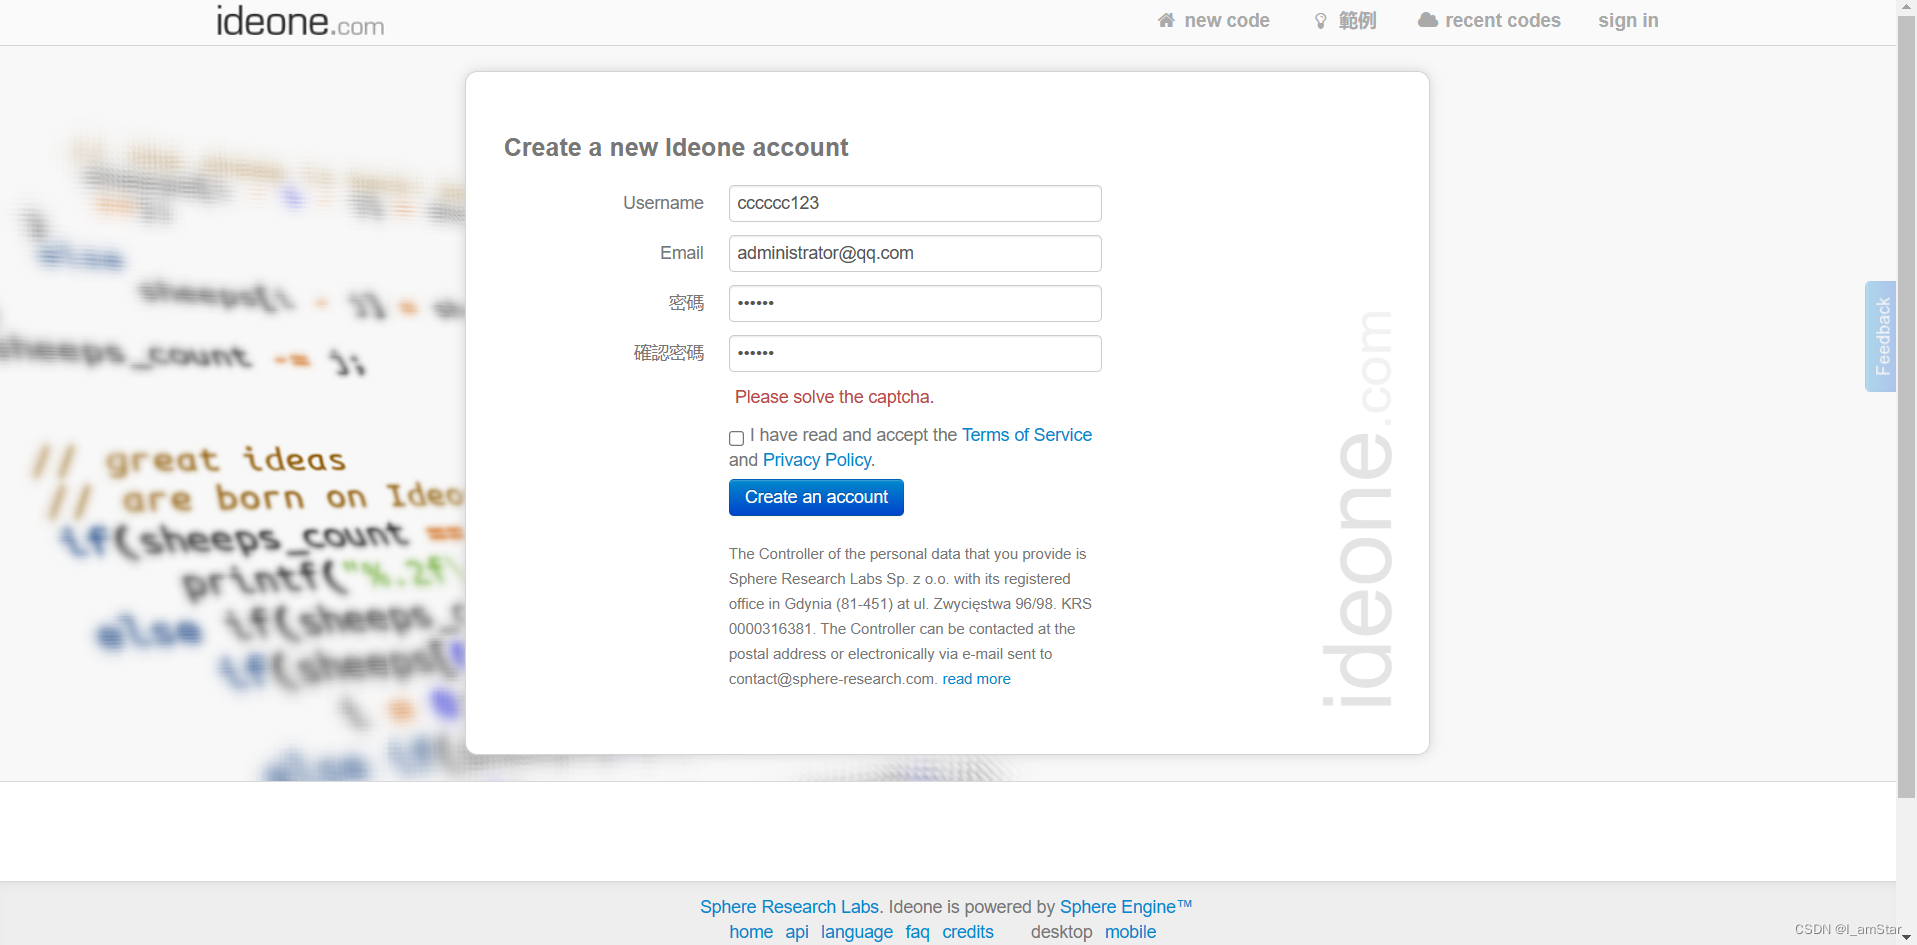The width and height of the screenshot is (1917, 945).
Task: Click the cloud icon beside recent codes
Action: 1427,20
